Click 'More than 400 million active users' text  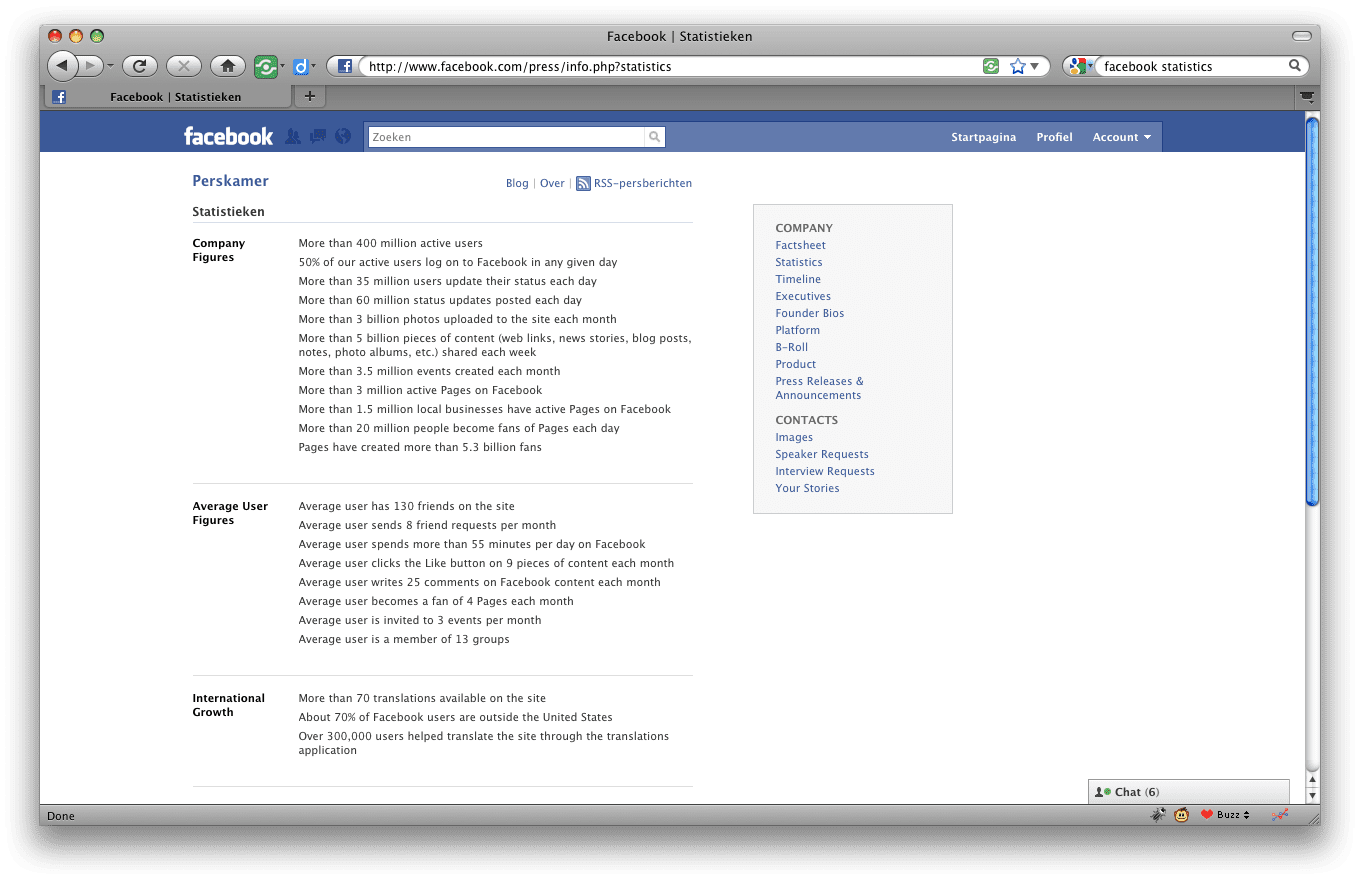pos(390,243)
